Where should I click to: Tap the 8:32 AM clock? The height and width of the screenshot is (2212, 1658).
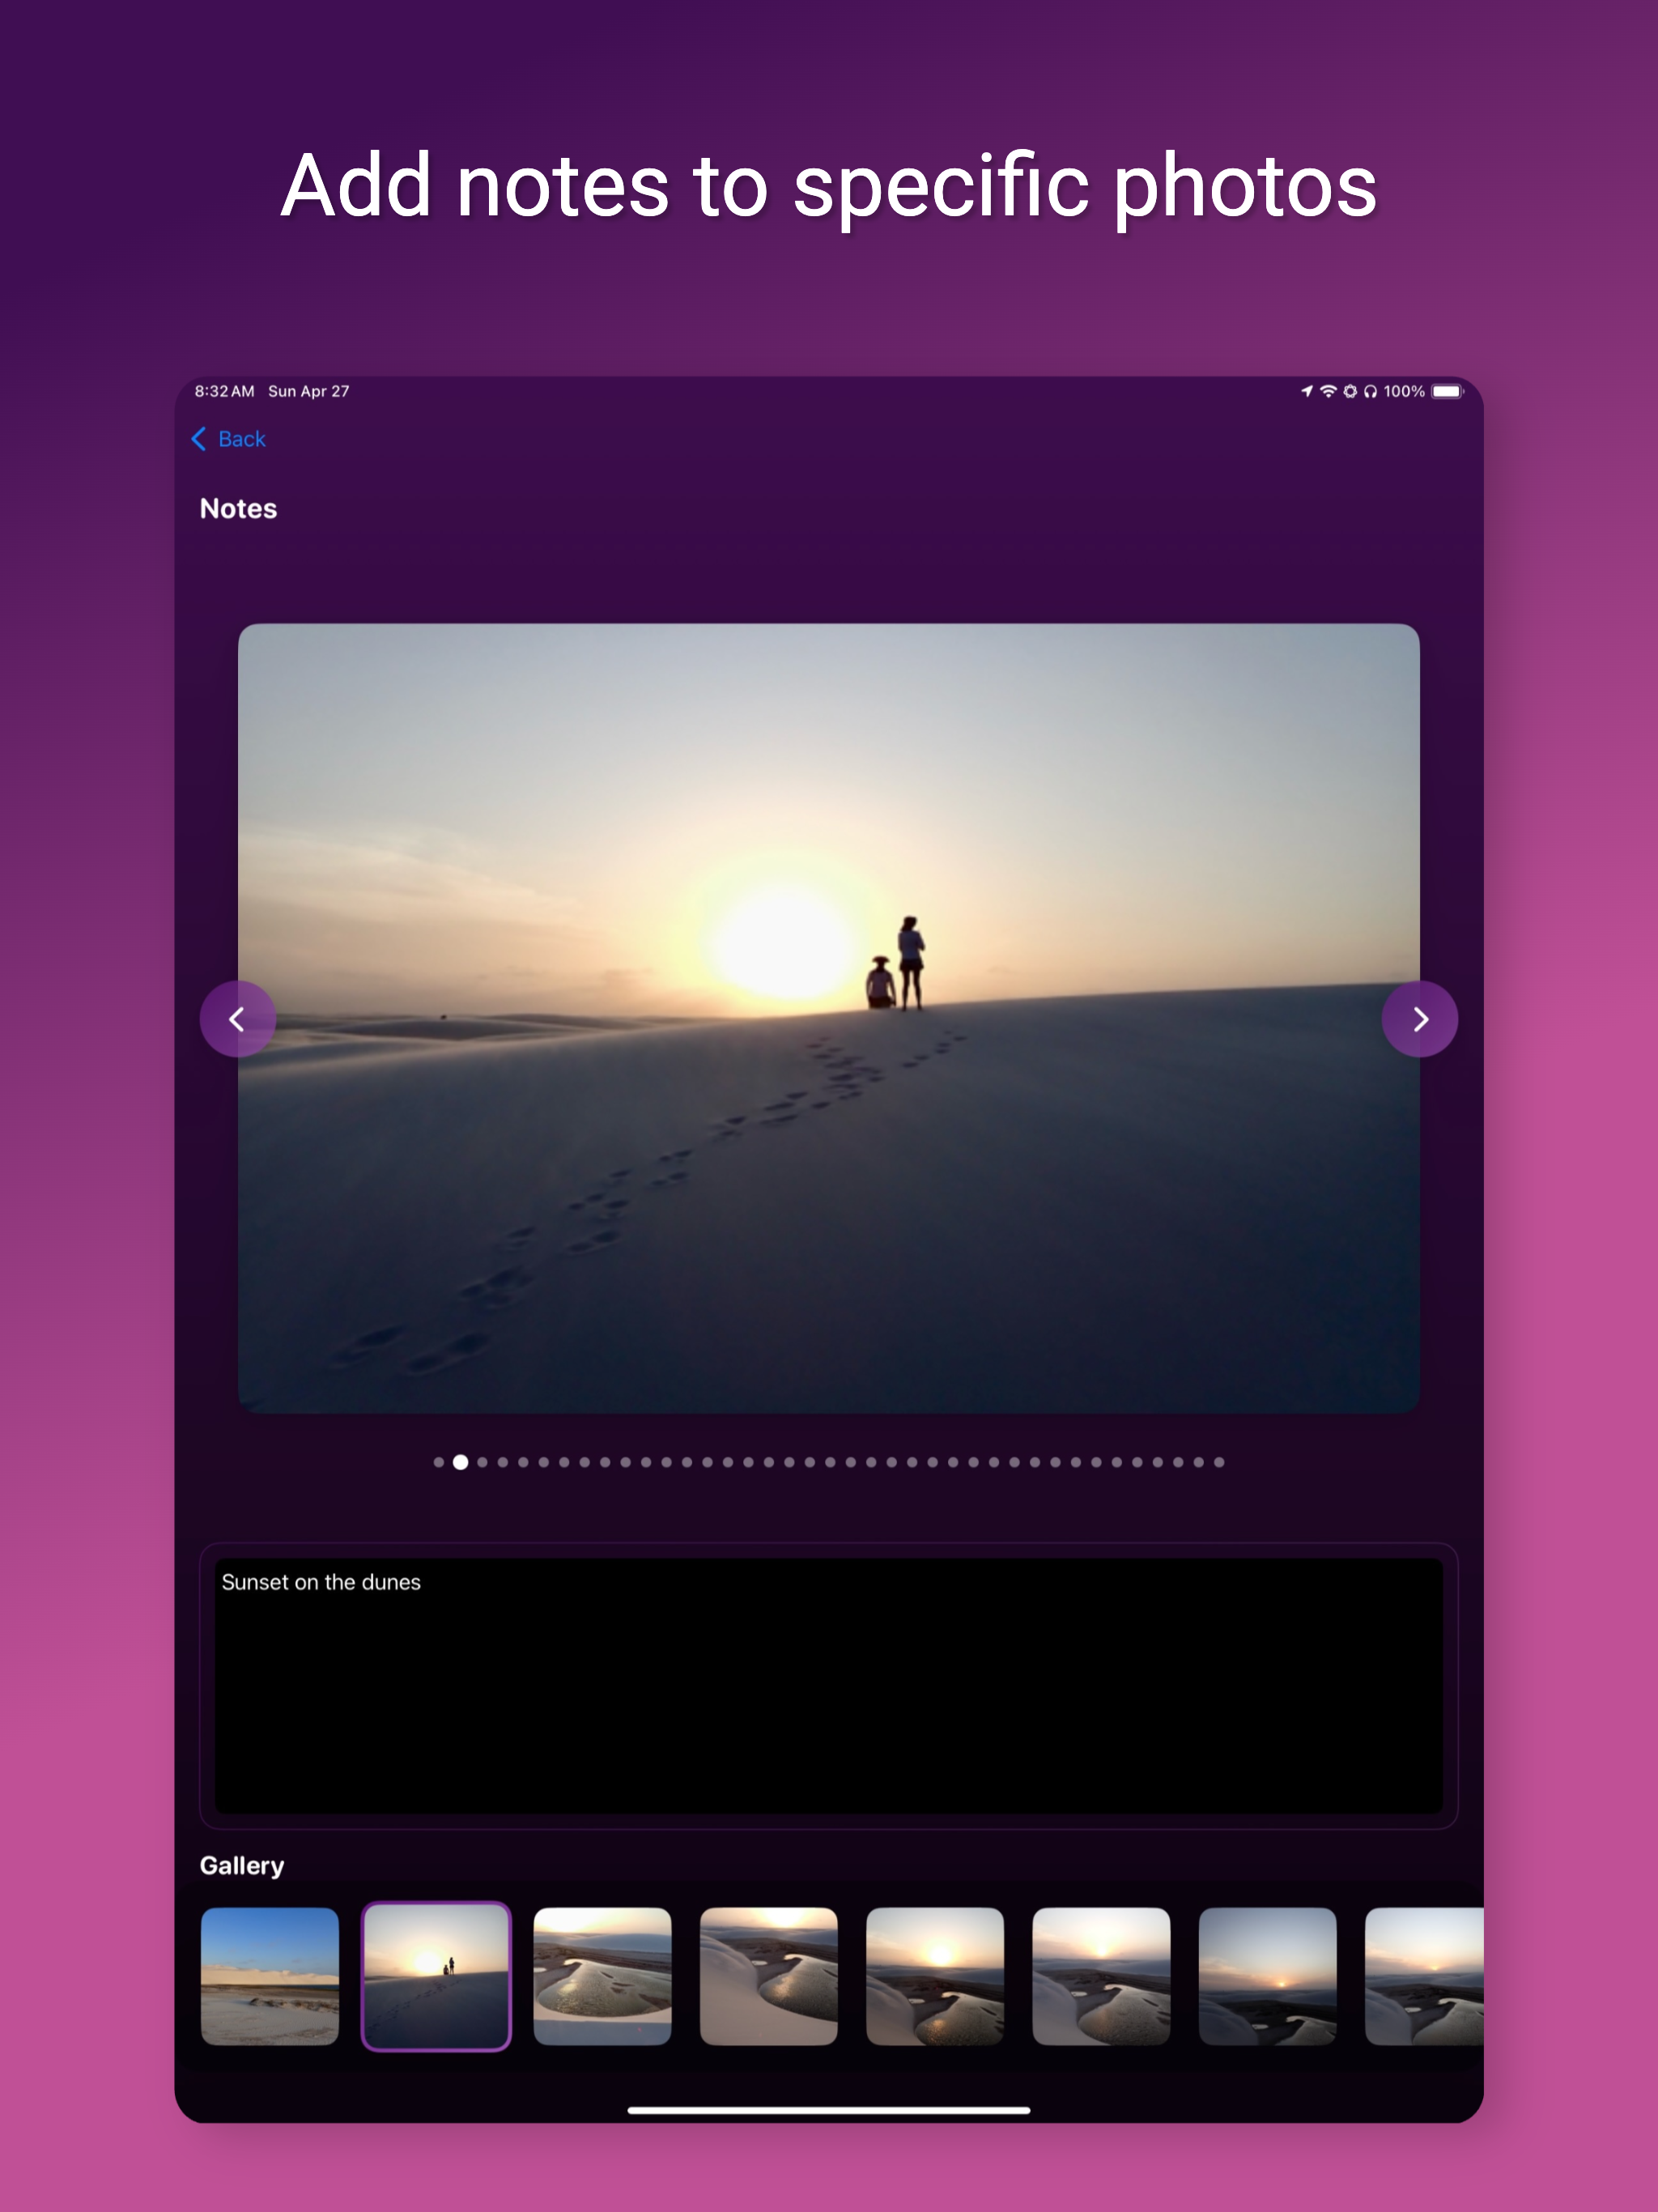pyautogui.click(x=224, y=391)
